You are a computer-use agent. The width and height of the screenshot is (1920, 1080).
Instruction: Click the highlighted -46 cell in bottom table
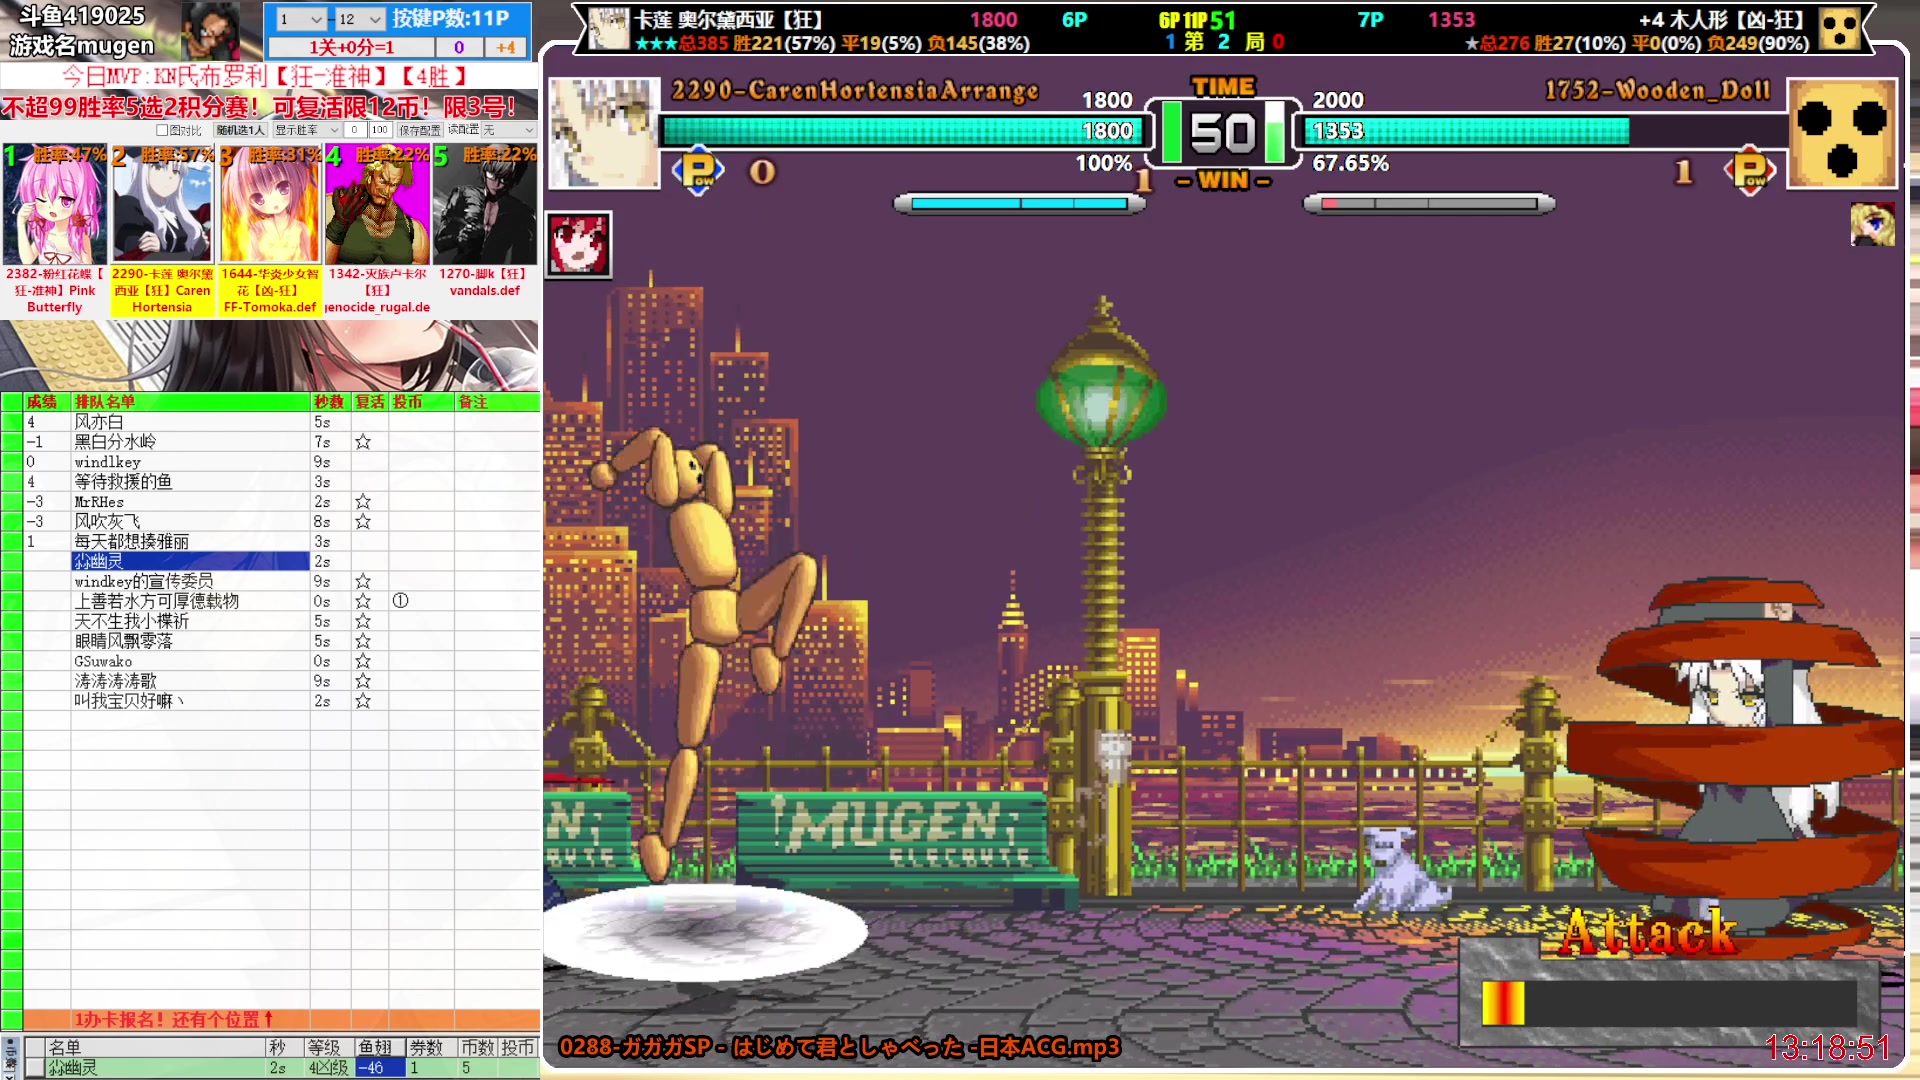380,1068
